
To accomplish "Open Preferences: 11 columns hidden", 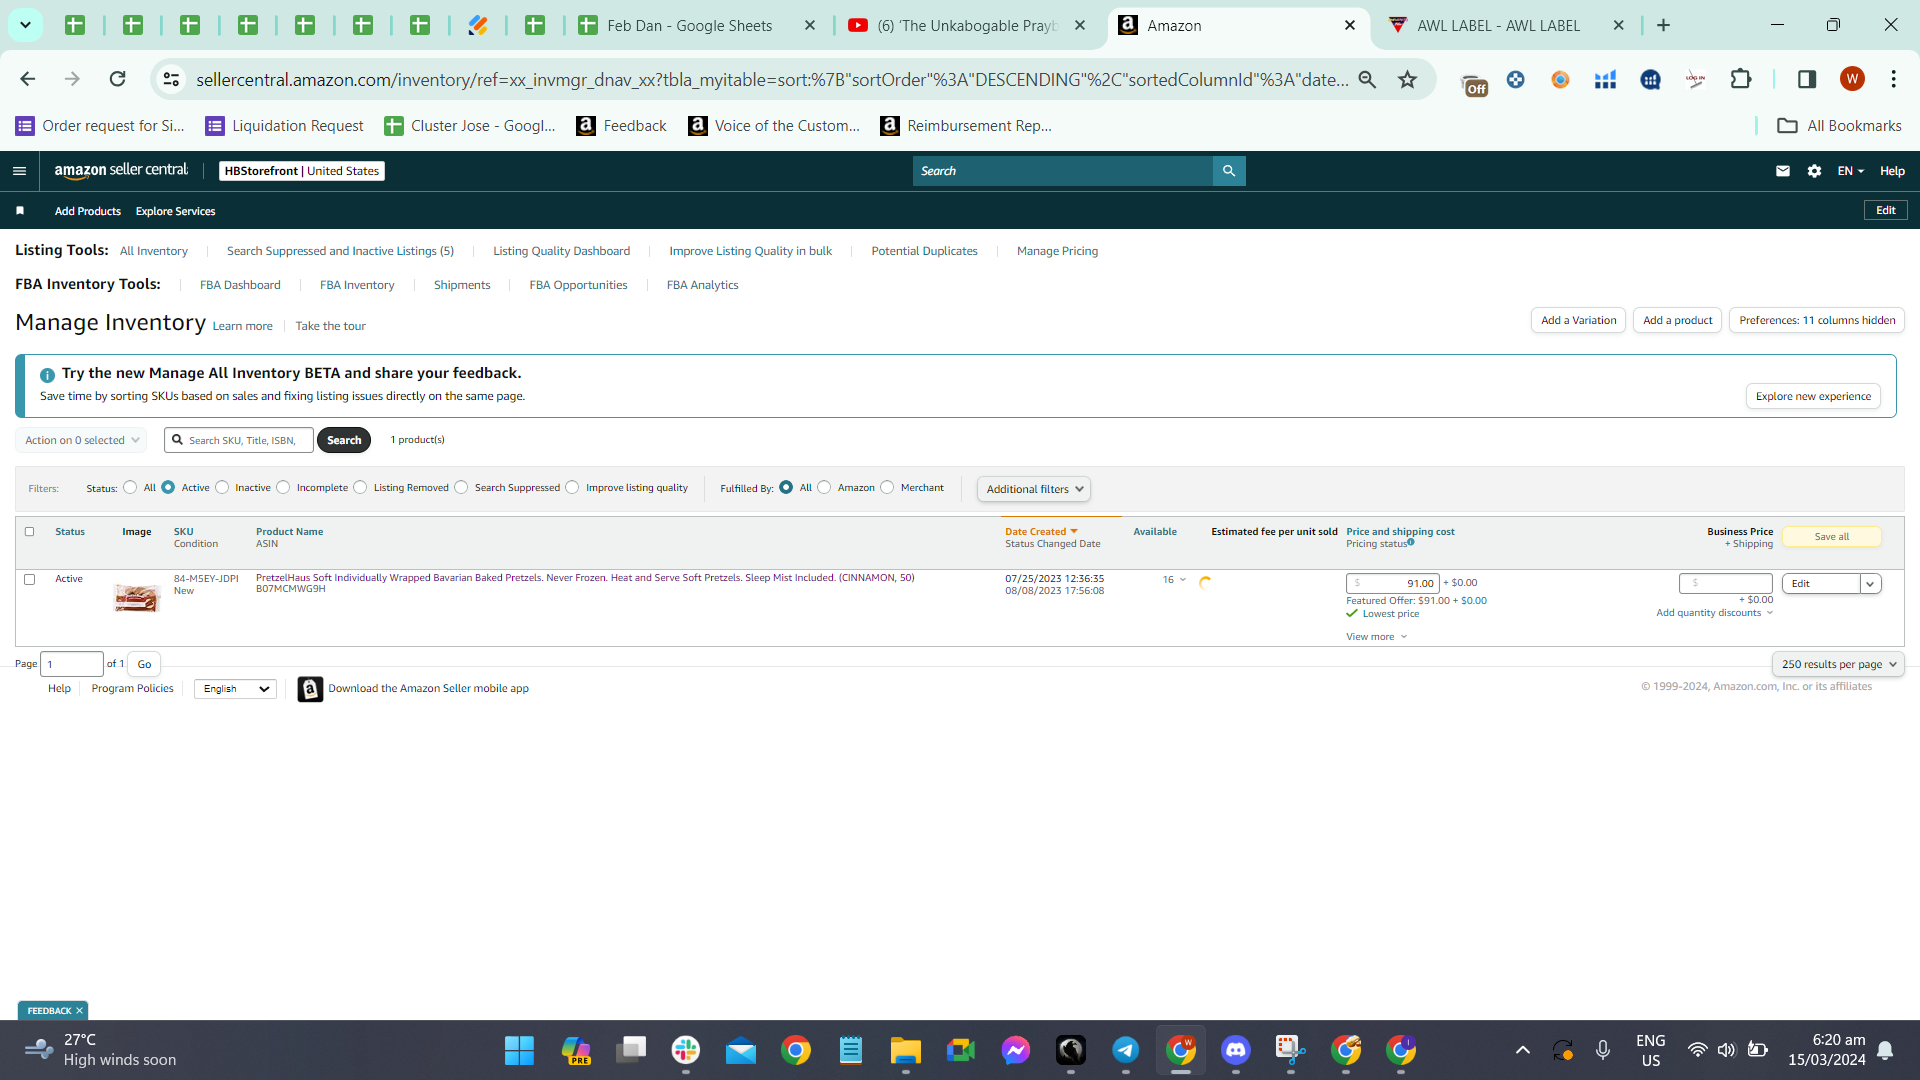I will point(1817,320).
